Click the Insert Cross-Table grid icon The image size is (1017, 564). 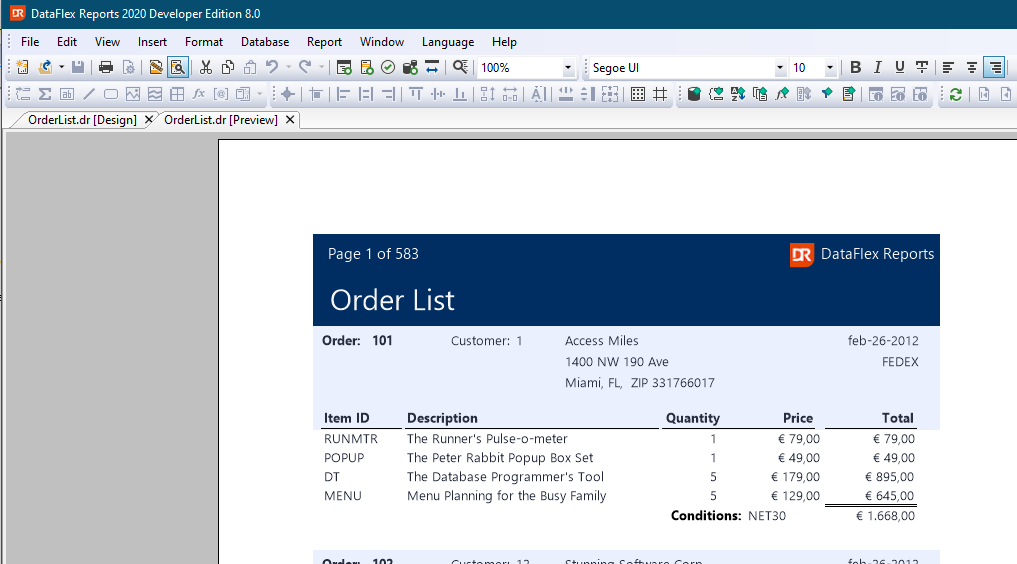(177, 95)
